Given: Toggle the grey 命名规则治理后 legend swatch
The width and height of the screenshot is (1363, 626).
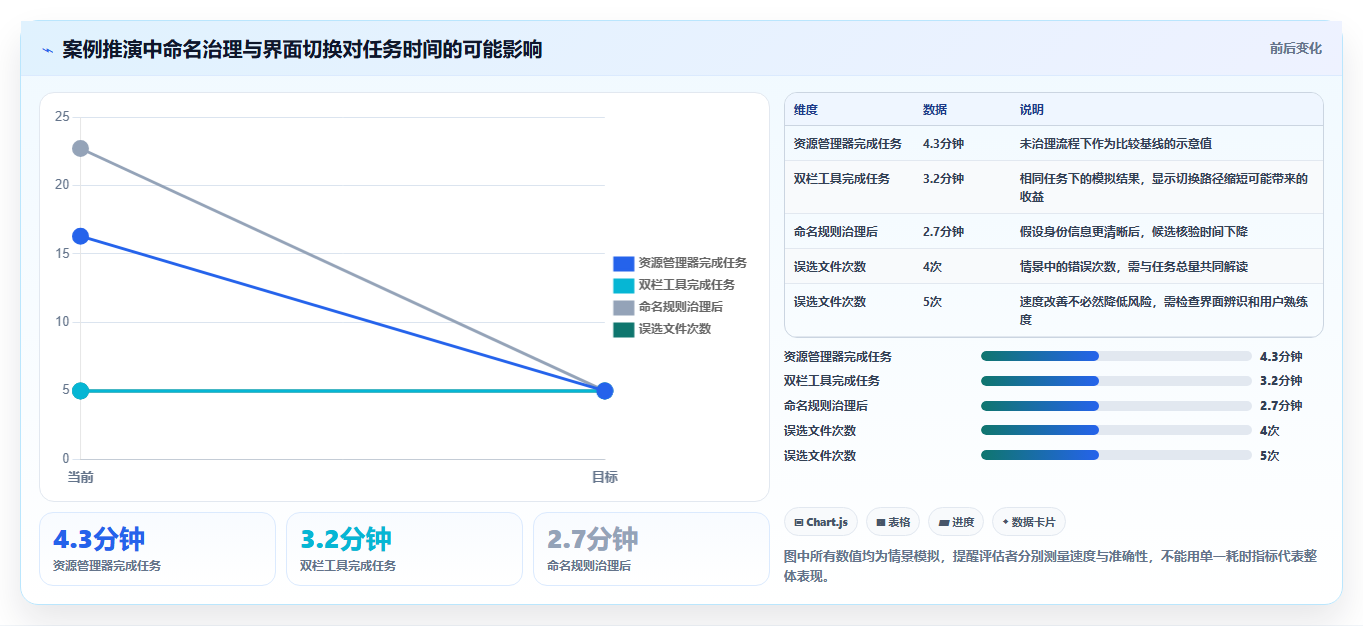Looking at the screenshot, I should coord(623,308).
